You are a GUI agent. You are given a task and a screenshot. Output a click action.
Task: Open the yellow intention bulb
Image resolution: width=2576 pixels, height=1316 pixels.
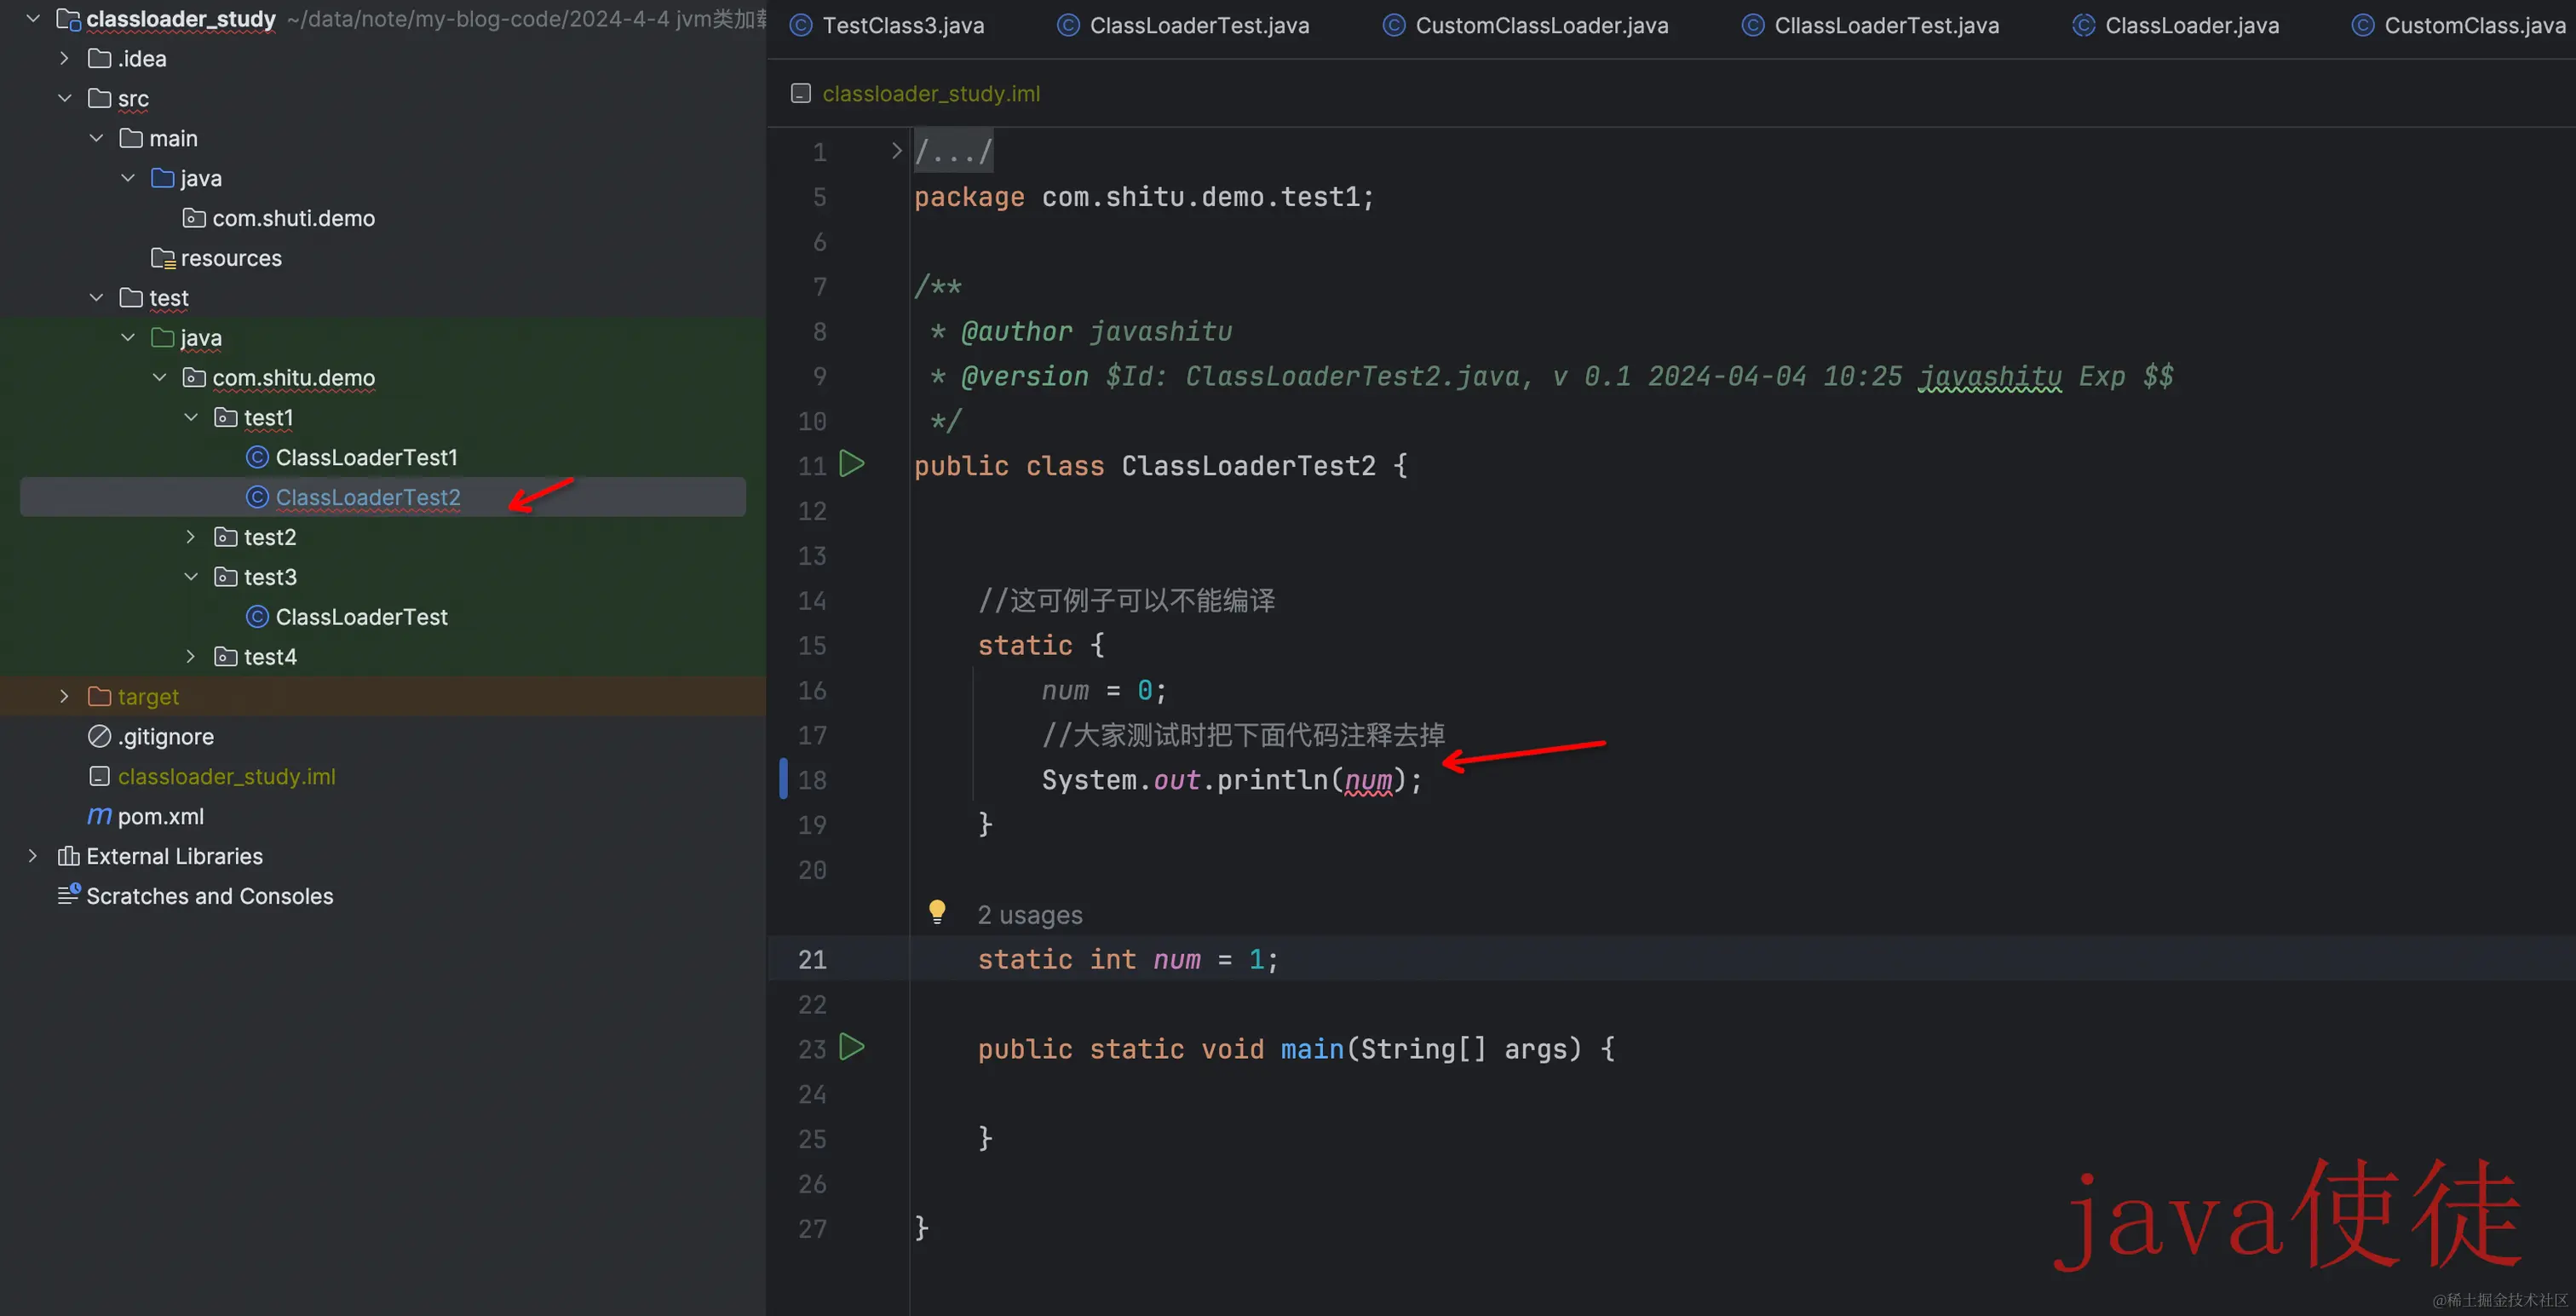[937, 912]
